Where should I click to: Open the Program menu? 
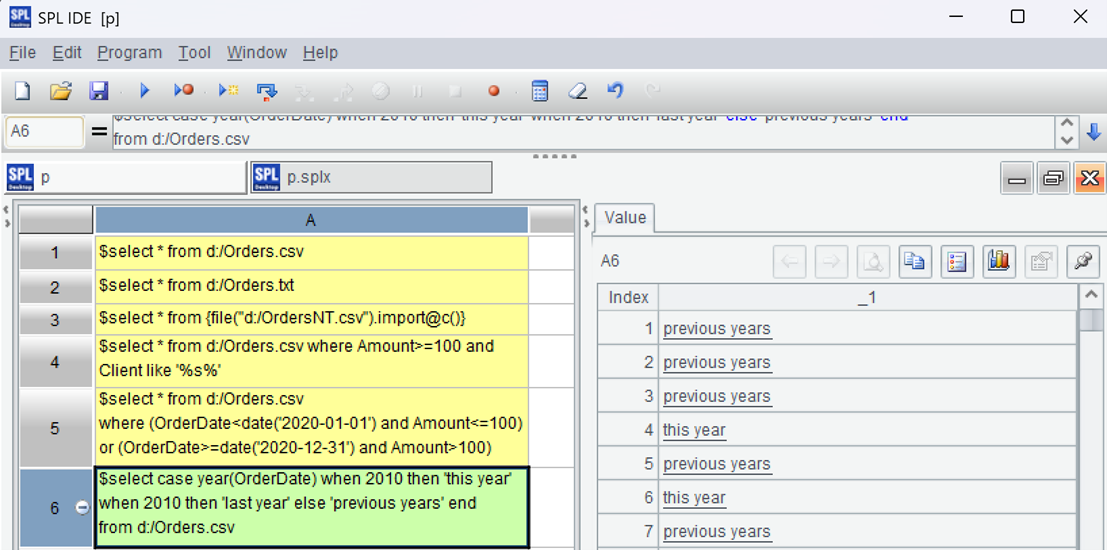[129, 53]
